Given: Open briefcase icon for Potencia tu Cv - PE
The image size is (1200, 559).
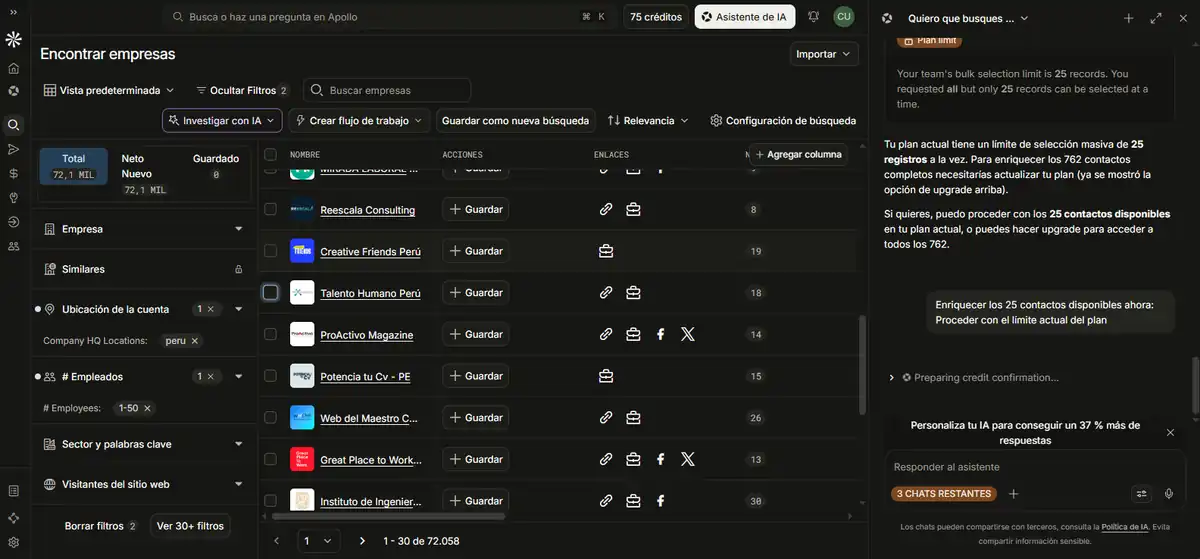Looking at the screenshot, I should pyautogui.click(x=606, y=376).
